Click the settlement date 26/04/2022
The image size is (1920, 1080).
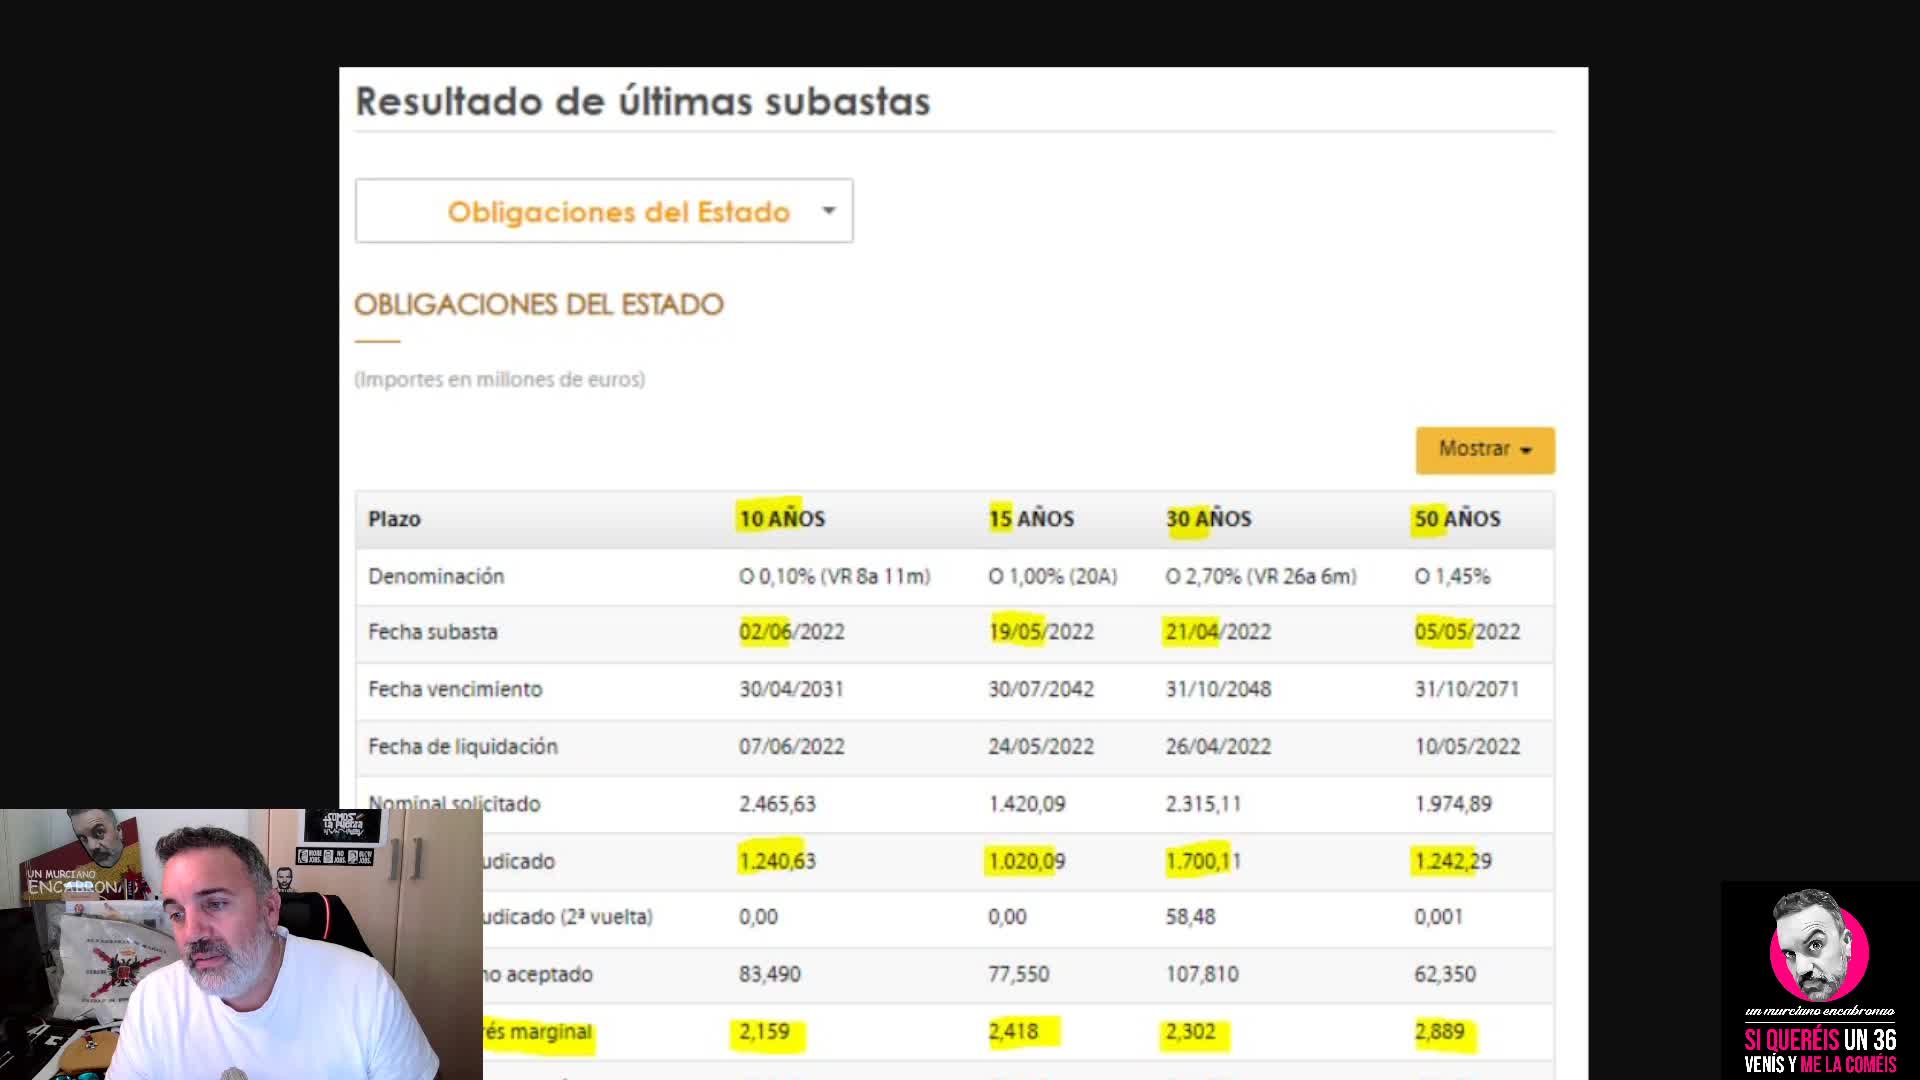(1218, 747)
